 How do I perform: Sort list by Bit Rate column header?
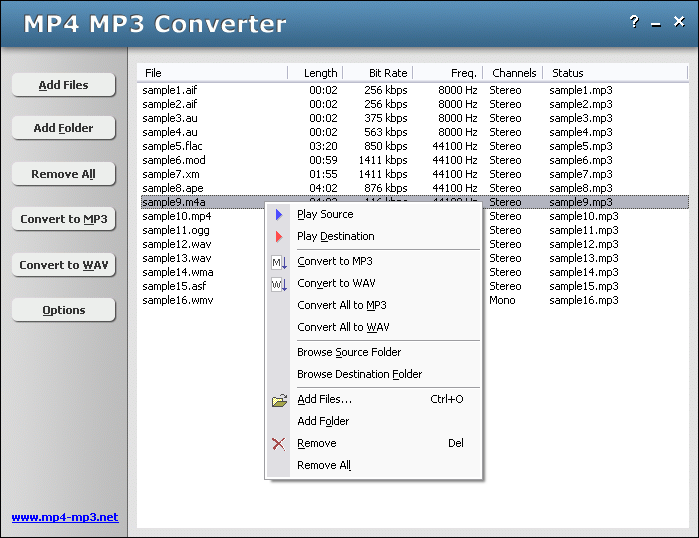point(378,73)
